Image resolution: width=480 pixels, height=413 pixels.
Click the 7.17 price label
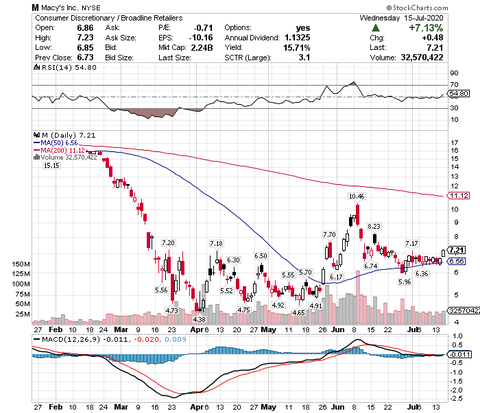[411, 244]
